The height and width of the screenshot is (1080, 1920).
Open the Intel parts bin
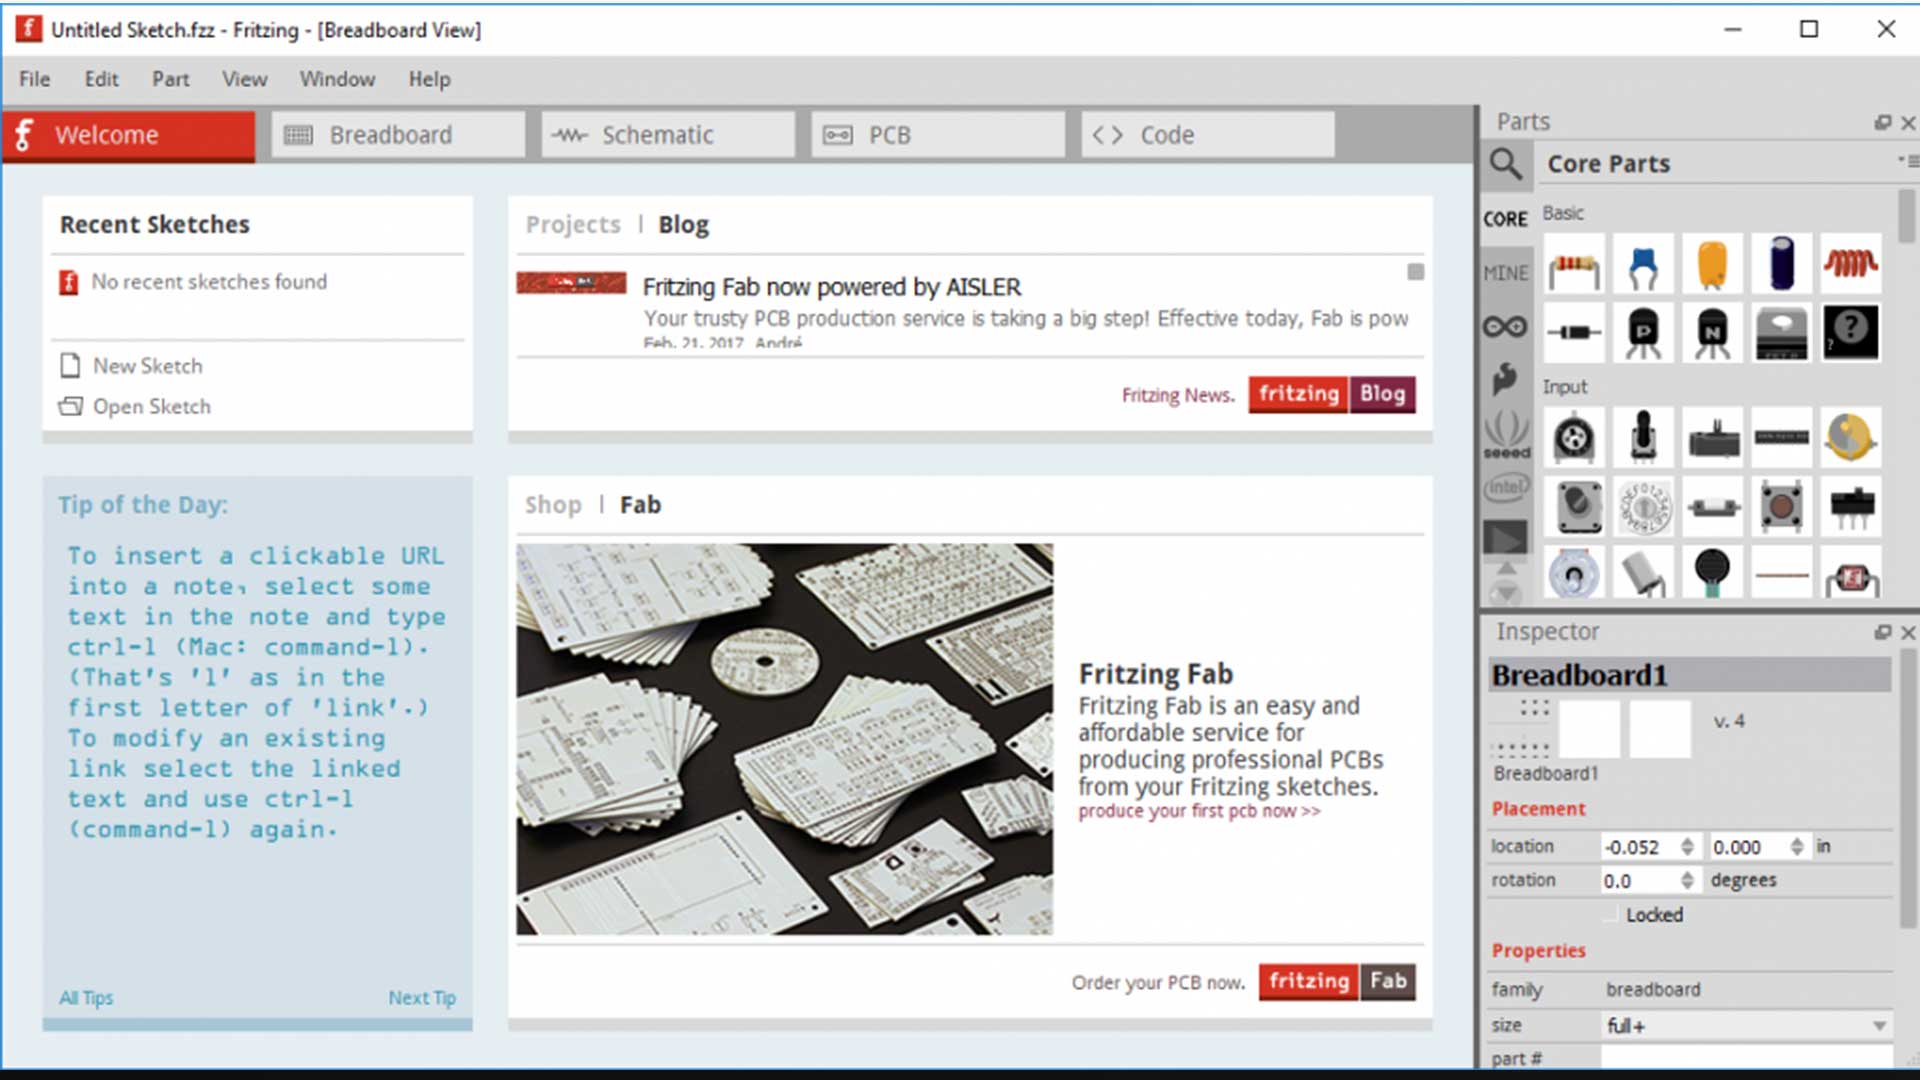pyautogui.click(x=1506, y=487)
